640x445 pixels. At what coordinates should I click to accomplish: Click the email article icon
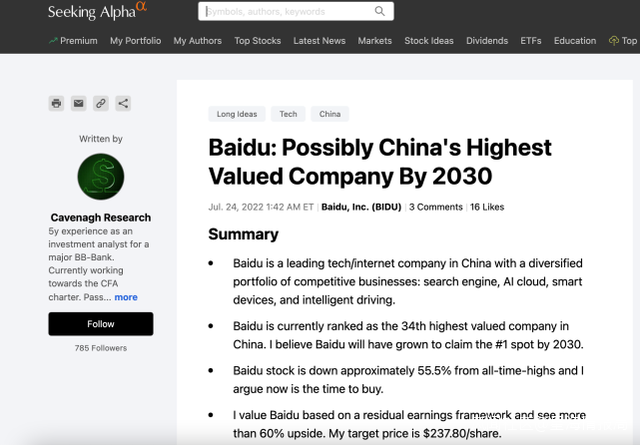[78, 103]
